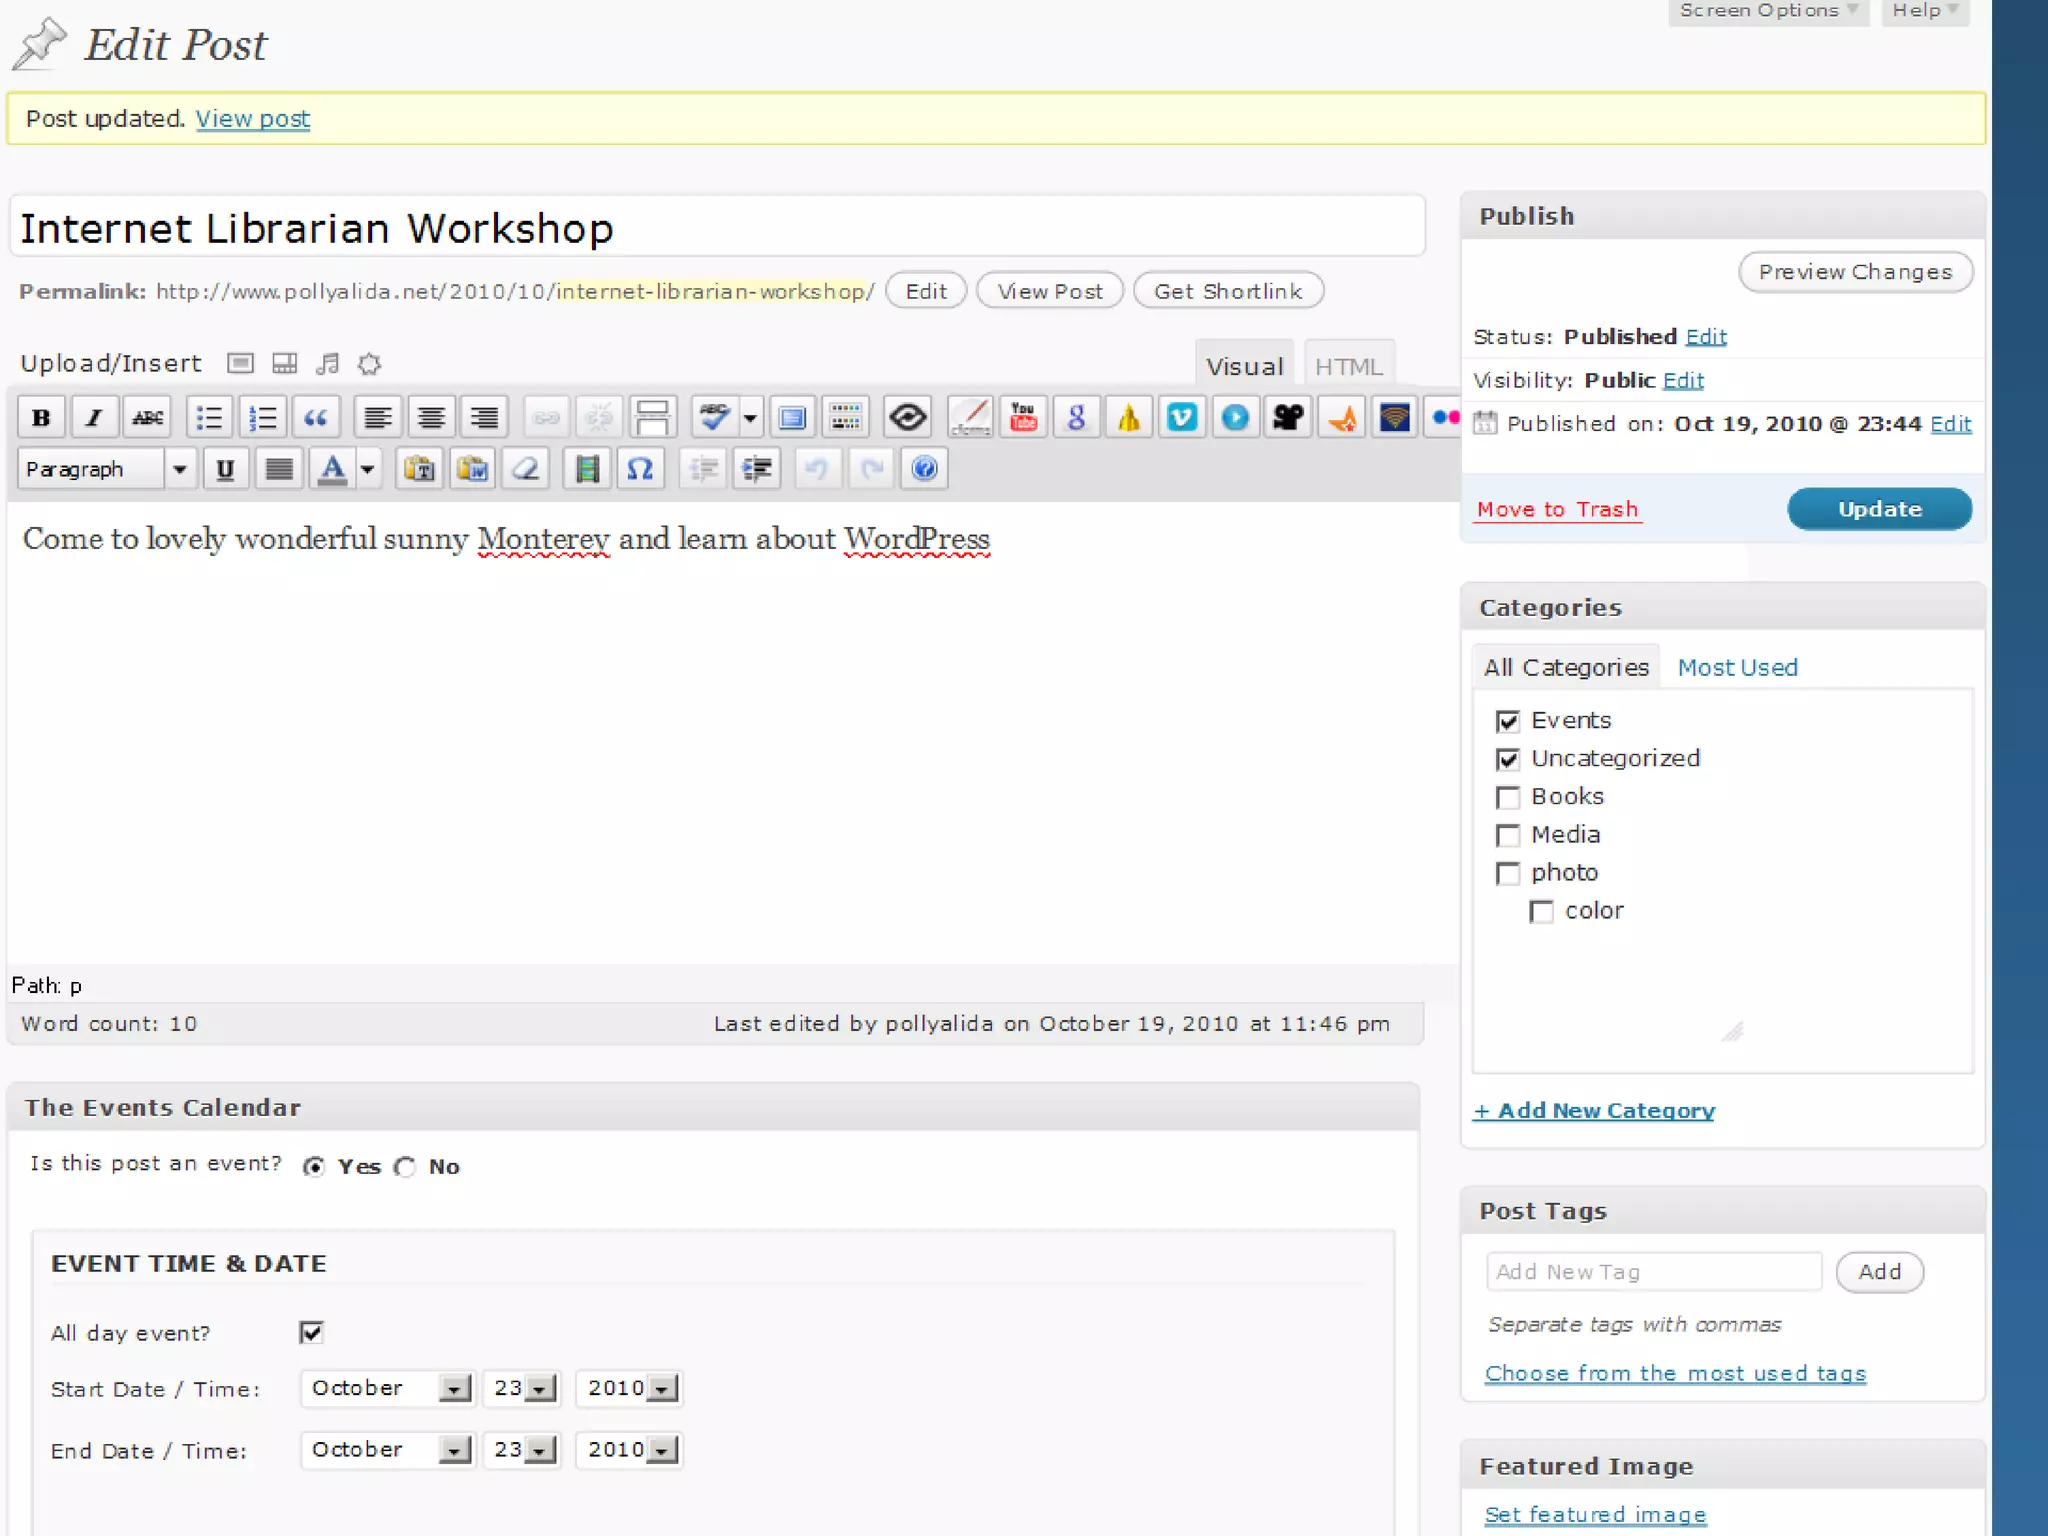Uncheck the Uncategorized category
The image size is (2048, 1536).
coord(1508,759)
